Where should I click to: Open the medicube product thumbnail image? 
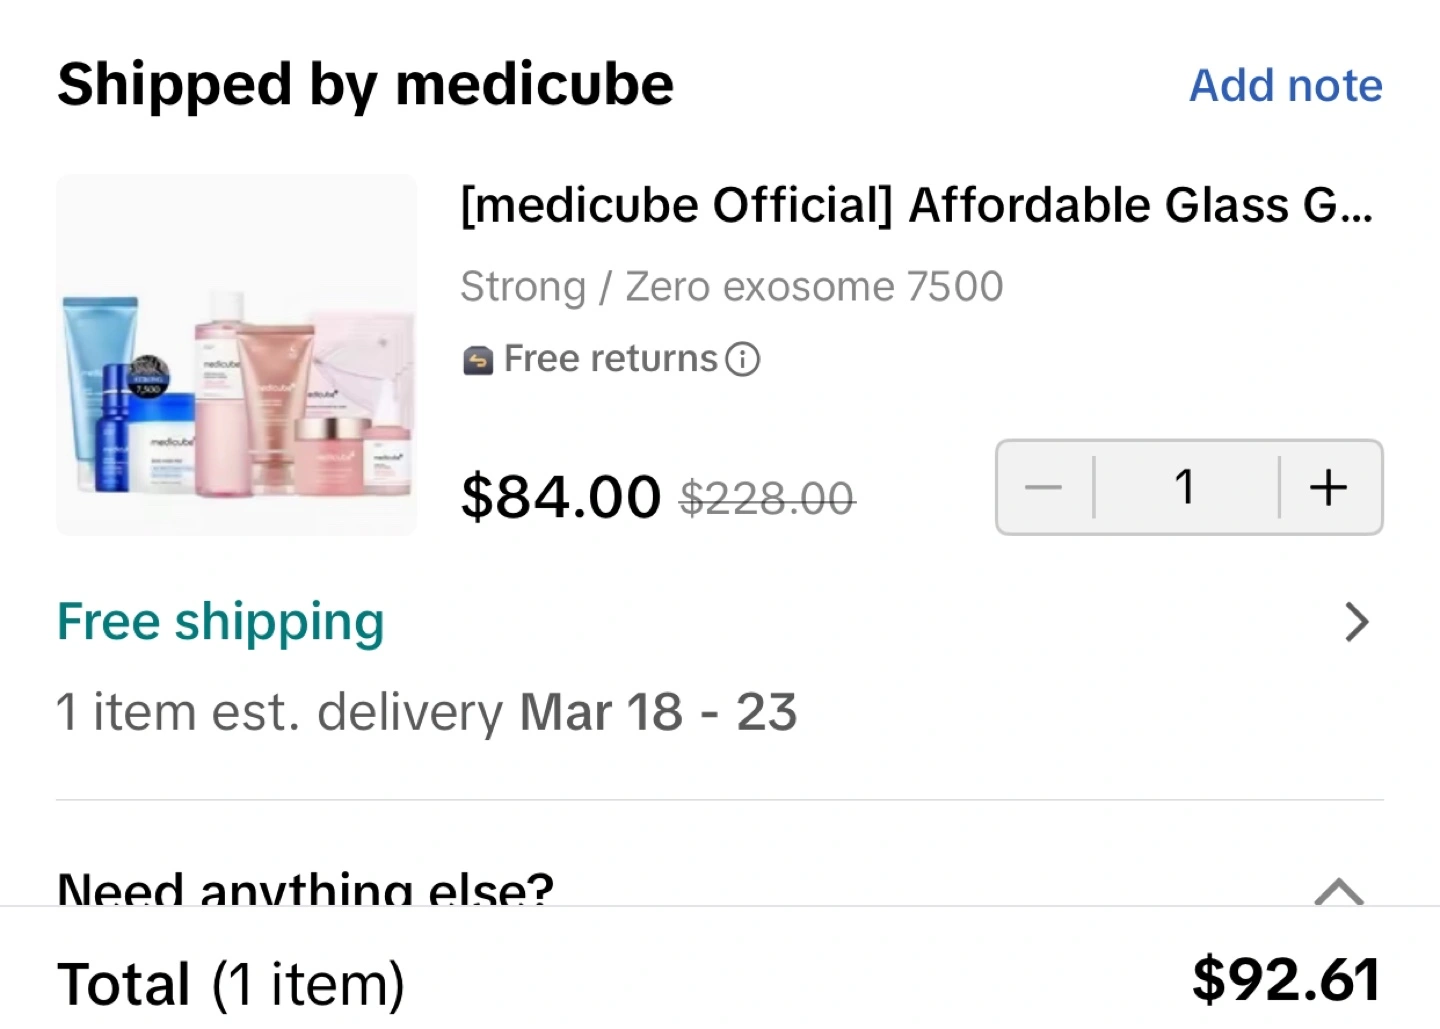click(x=237, y=355)
